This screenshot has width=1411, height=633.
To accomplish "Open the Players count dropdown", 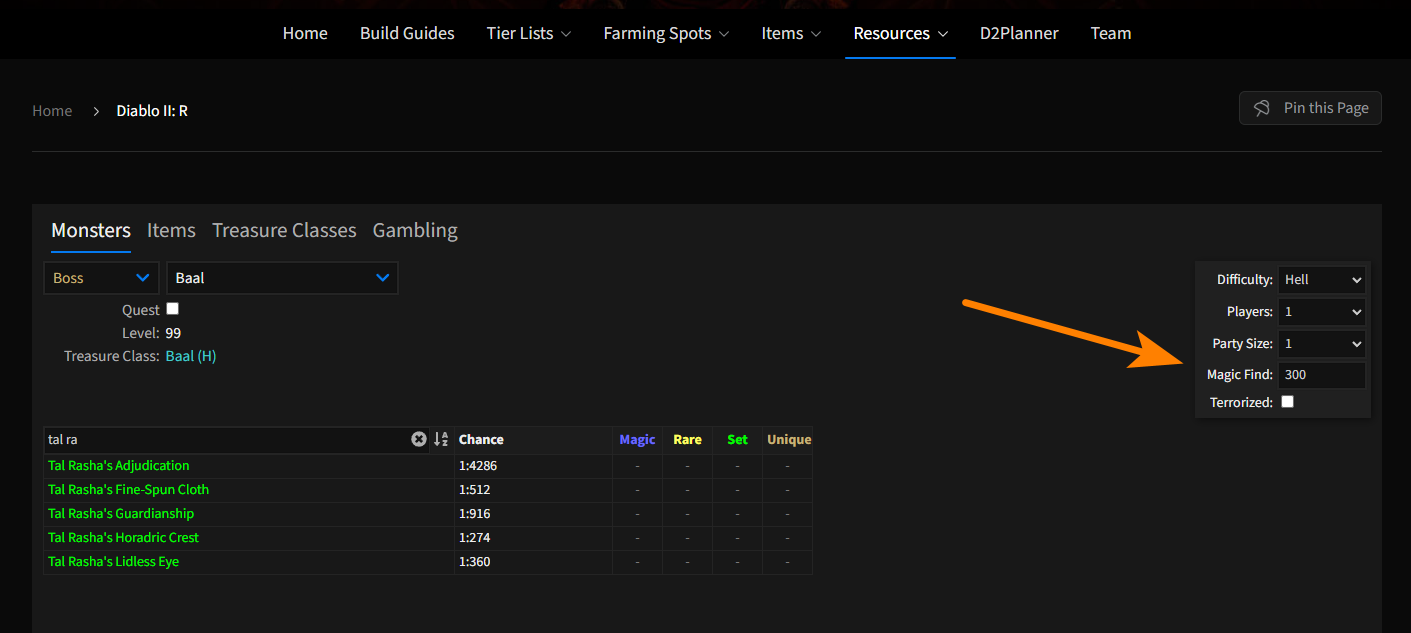I will (1321, 312).
